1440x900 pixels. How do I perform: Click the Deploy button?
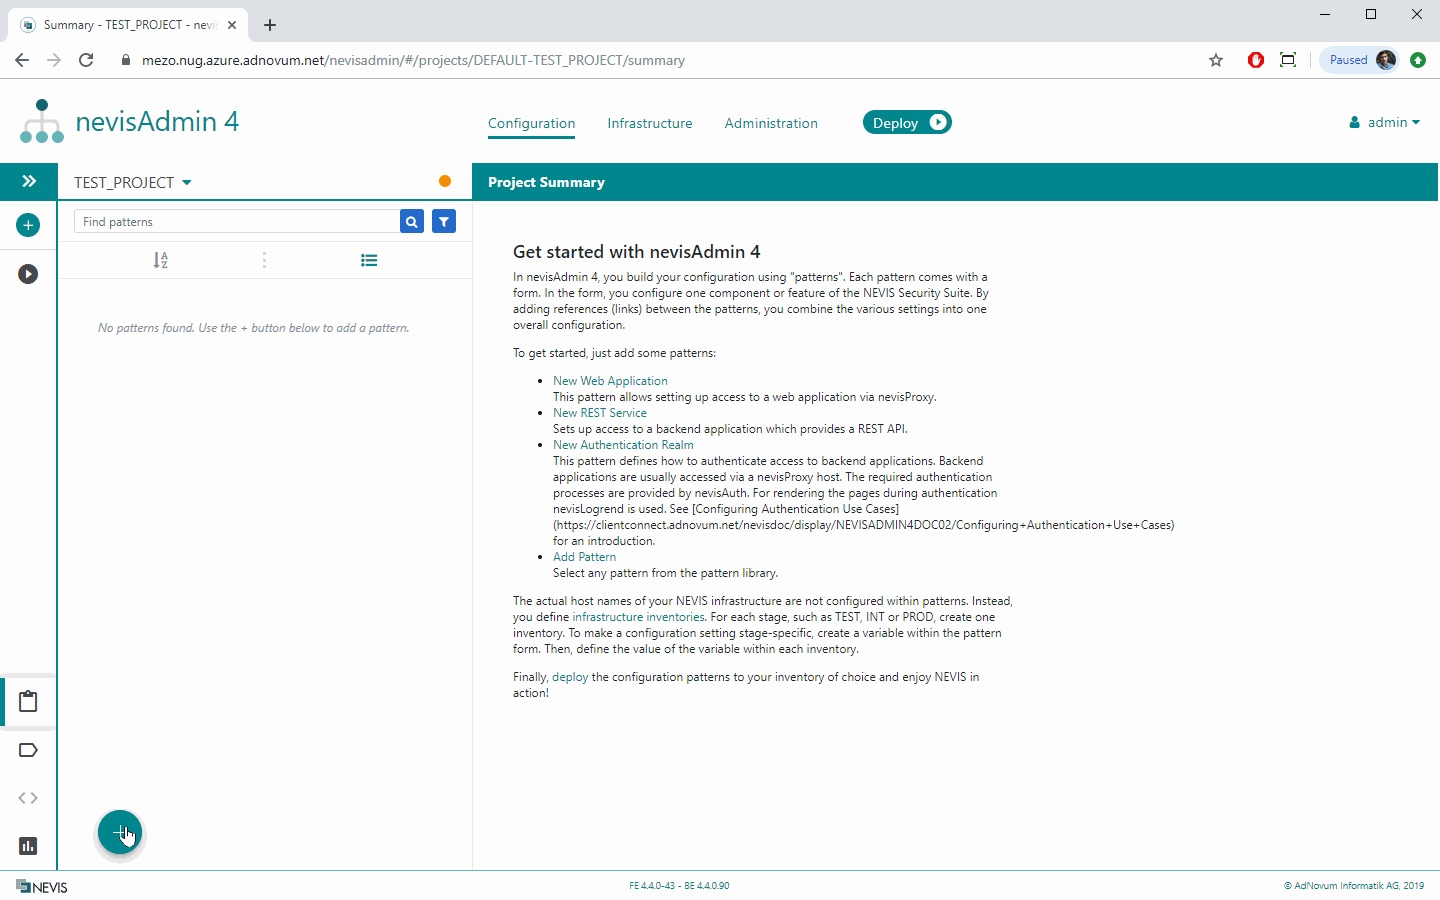pos(907,122)
